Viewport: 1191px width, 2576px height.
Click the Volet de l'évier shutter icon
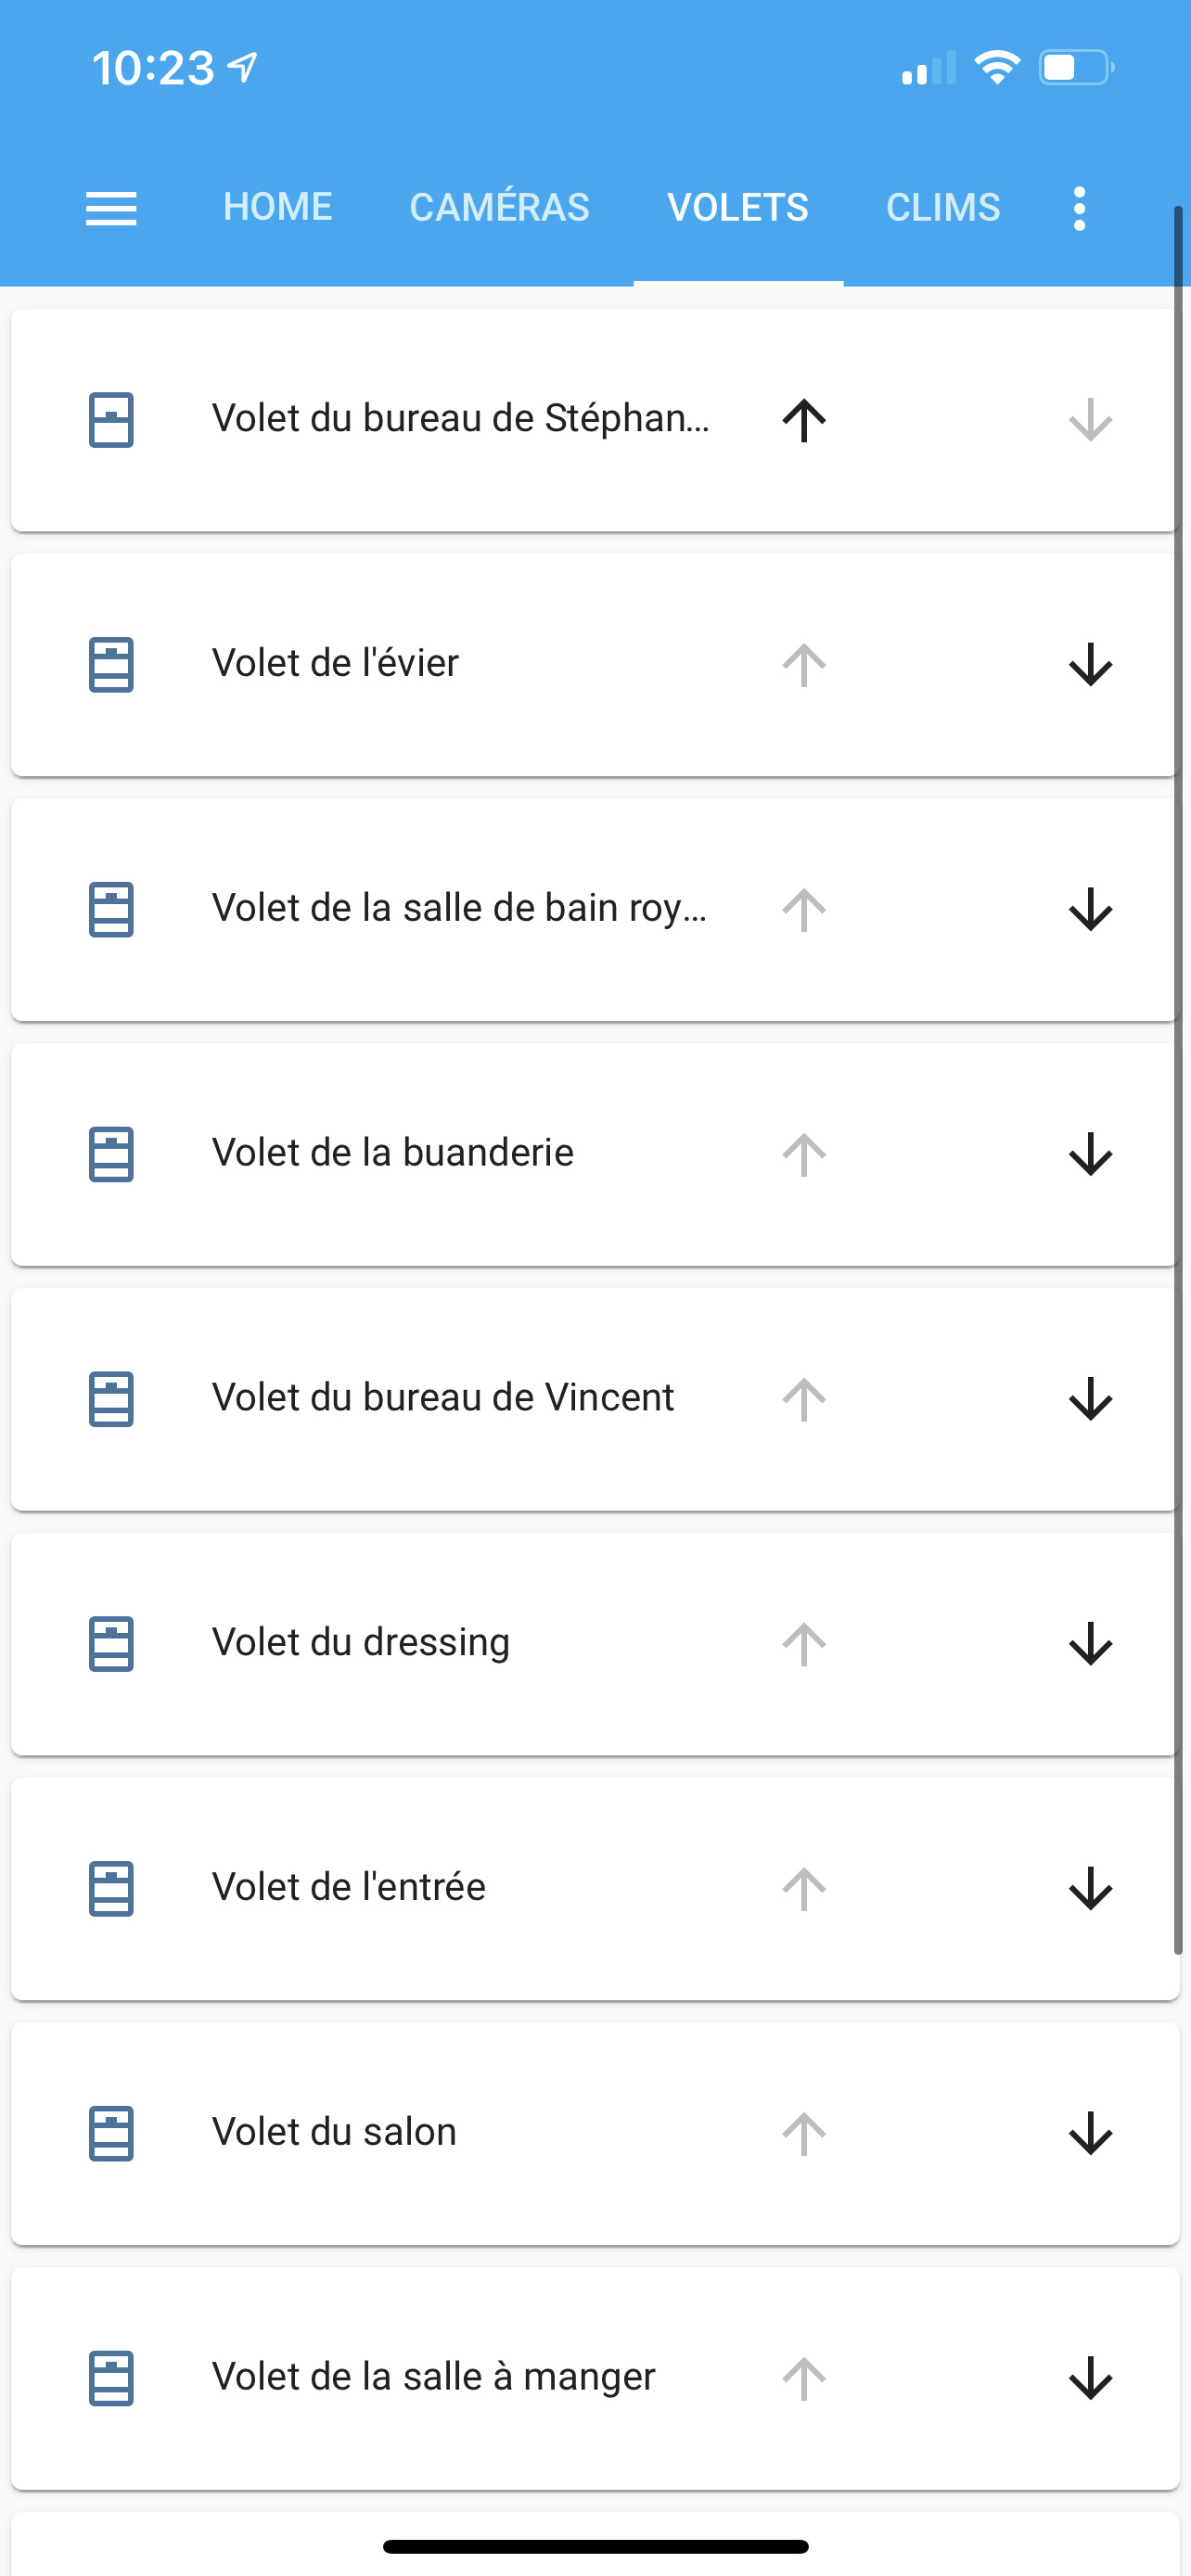point(111,664)
